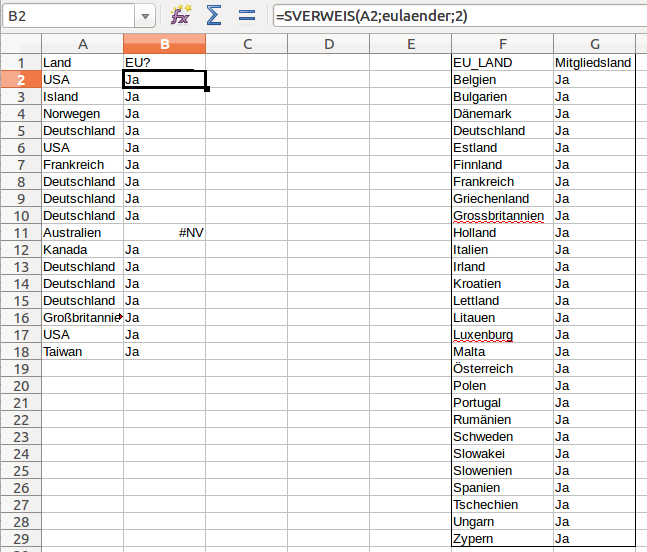
Task: Select the 'Dänemark' cell
Action: pyautogui.click(x=503, y=114)
